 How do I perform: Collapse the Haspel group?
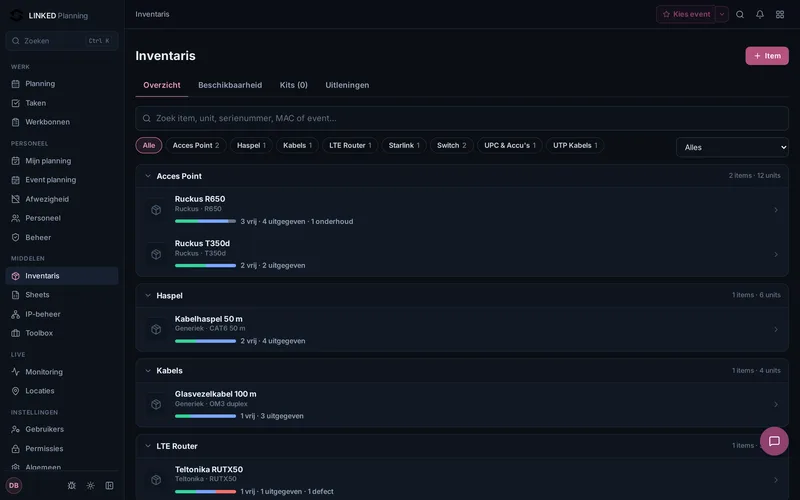pyautogui.click(x=148, y=295)
